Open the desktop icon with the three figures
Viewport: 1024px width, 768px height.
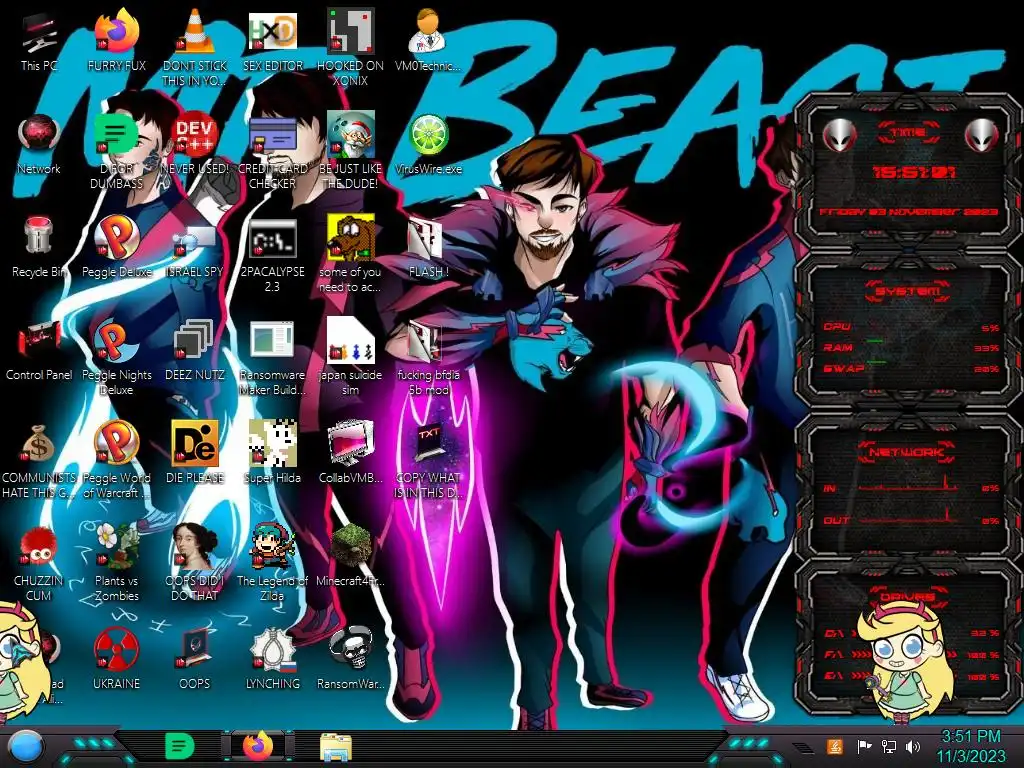click(351, 340)
